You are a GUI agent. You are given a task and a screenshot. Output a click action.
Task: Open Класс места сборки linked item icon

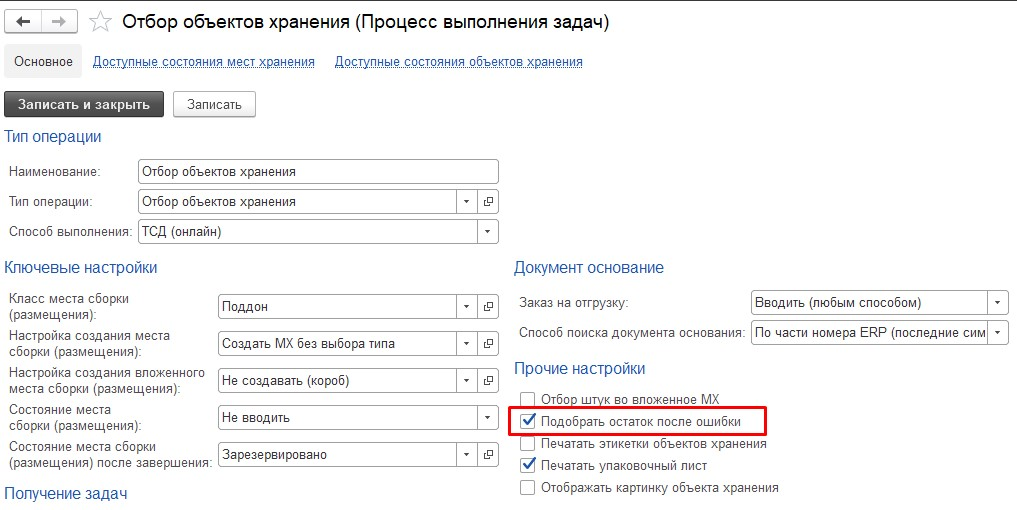tap(488, 306)
